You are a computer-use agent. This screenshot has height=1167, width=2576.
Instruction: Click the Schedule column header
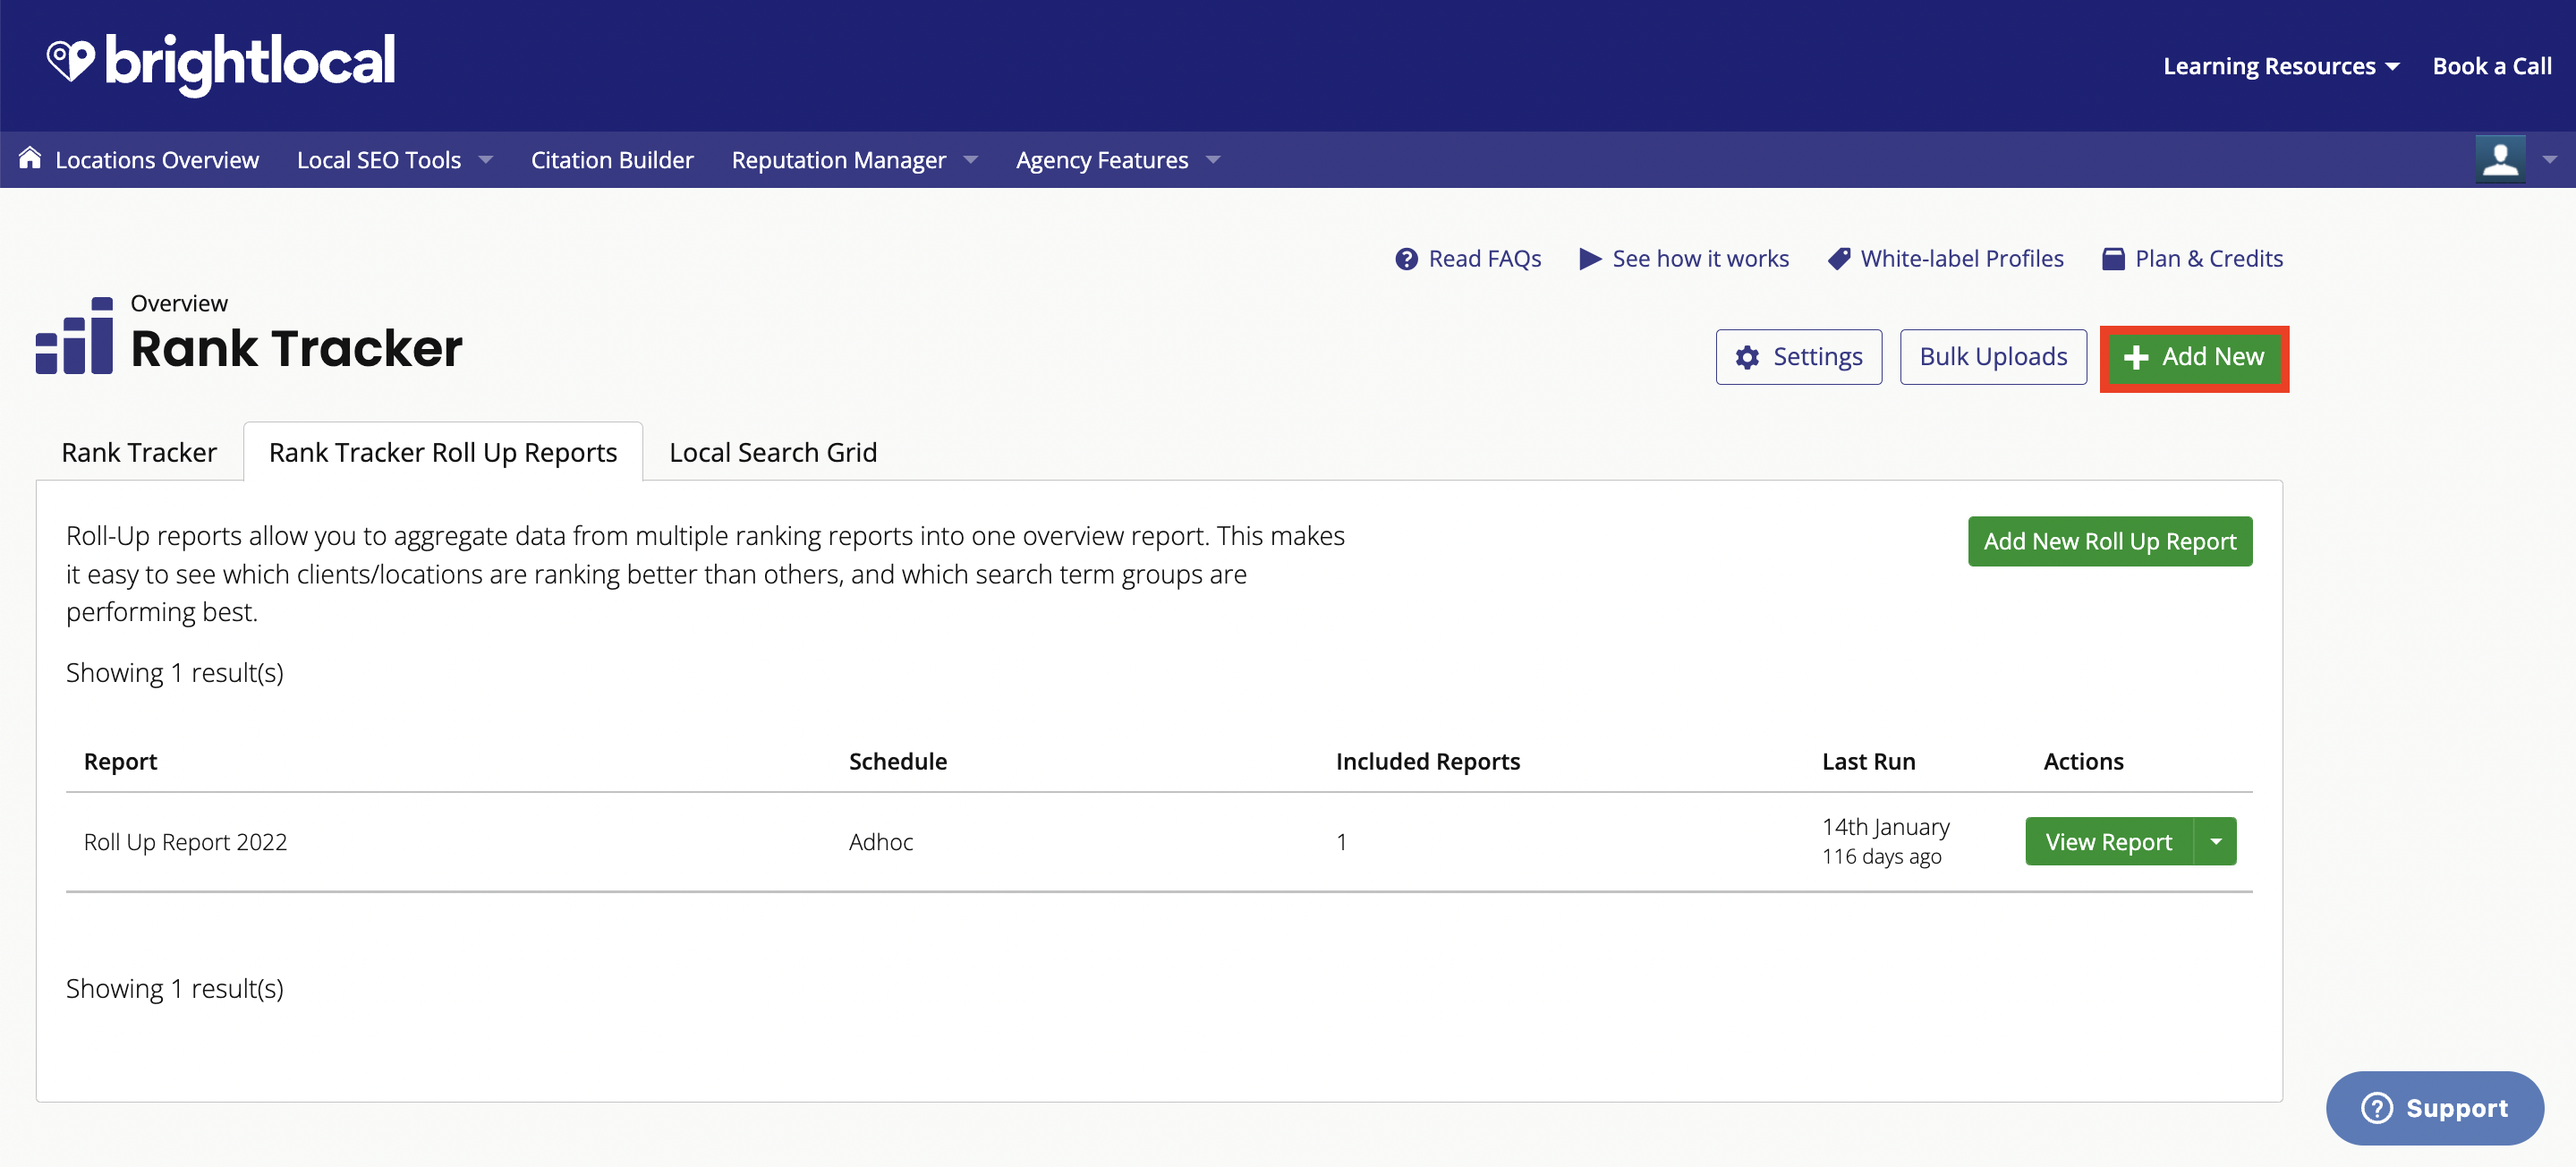897,762
